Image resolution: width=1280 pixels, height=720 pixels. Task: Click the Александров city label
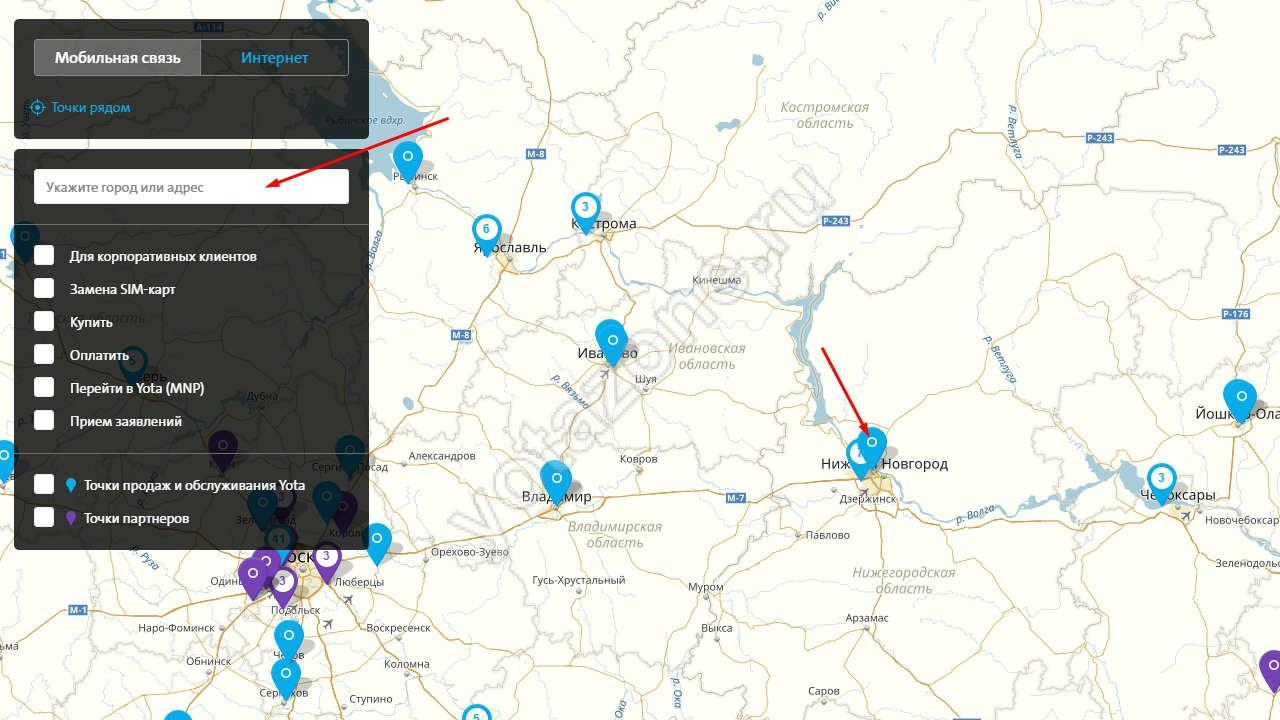click(442, 456)
